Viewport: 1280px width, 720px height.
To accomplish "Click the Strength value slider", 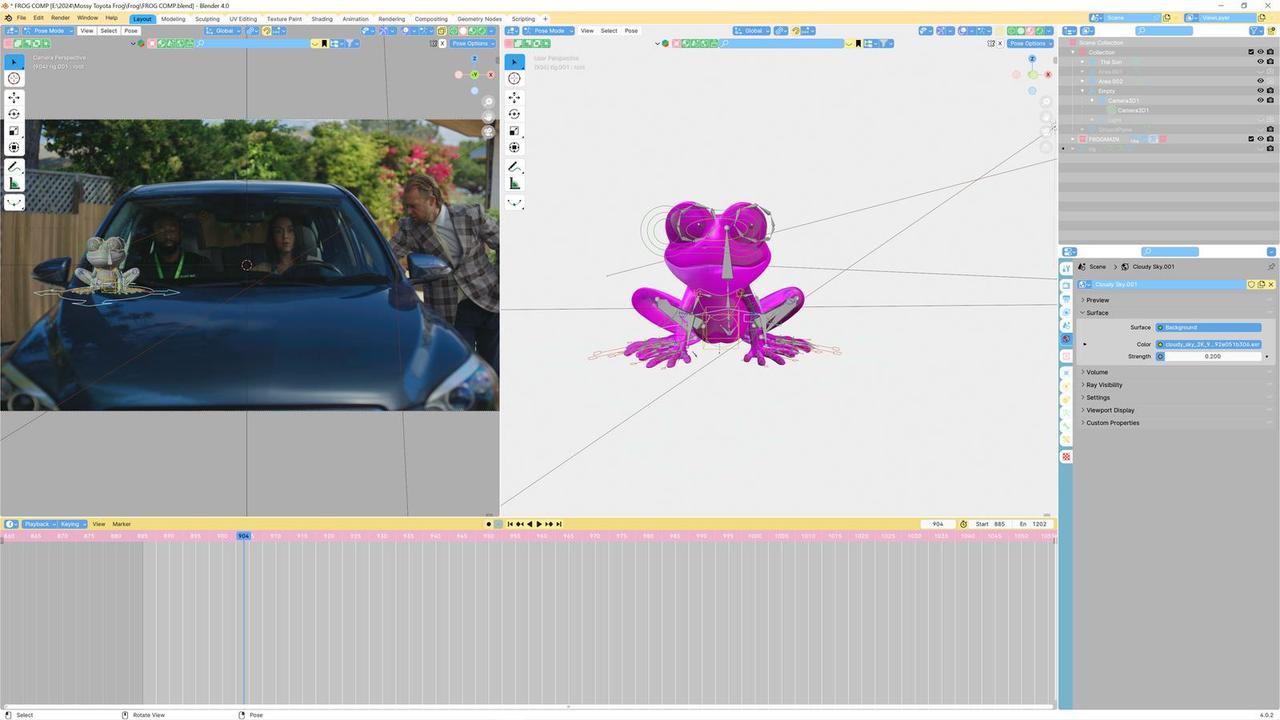I will click(x=1212, y=357).
